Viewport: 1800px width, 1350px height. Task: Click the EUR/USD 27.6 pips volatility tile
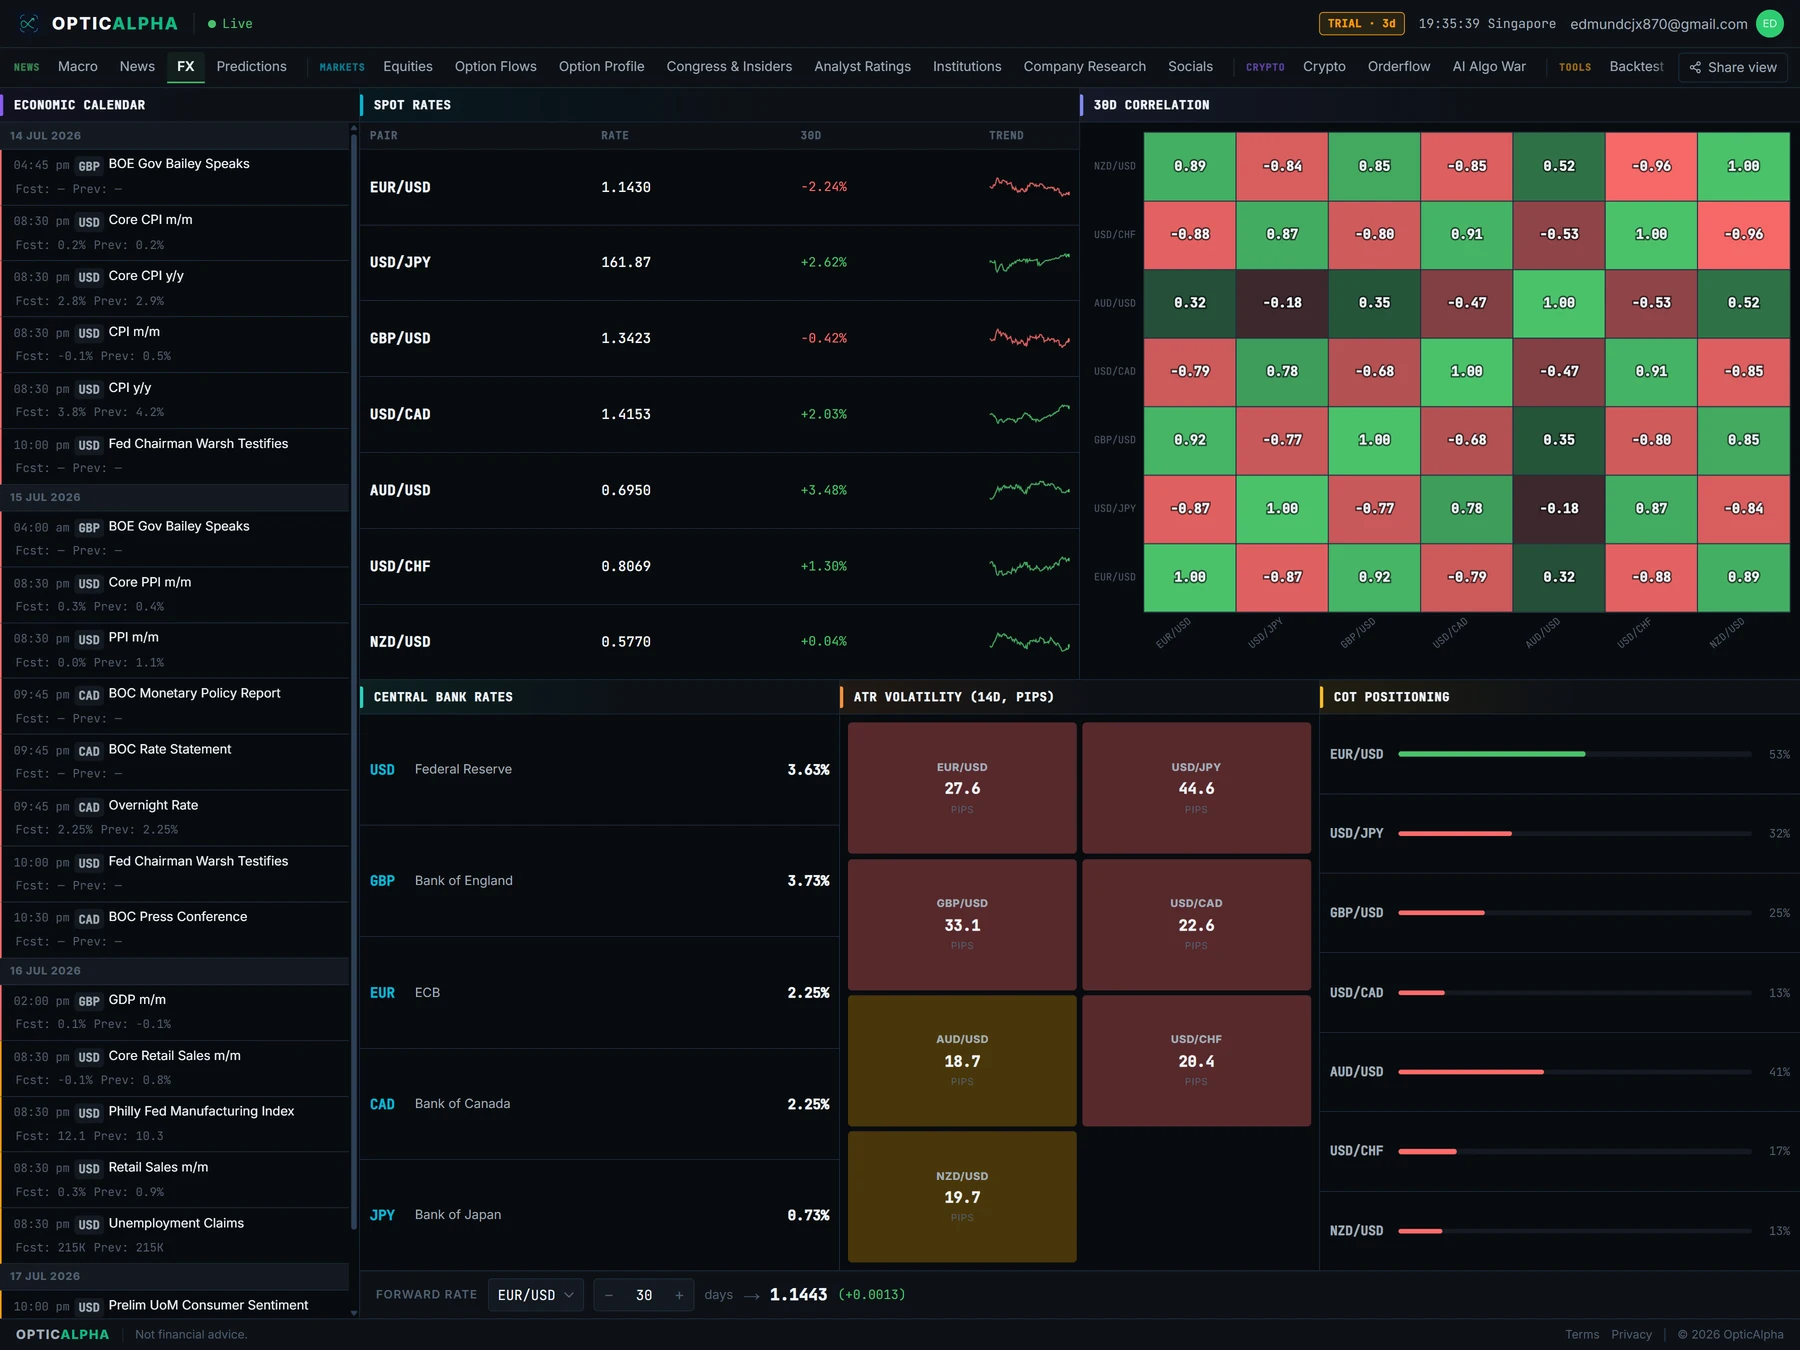pos(962,788)
